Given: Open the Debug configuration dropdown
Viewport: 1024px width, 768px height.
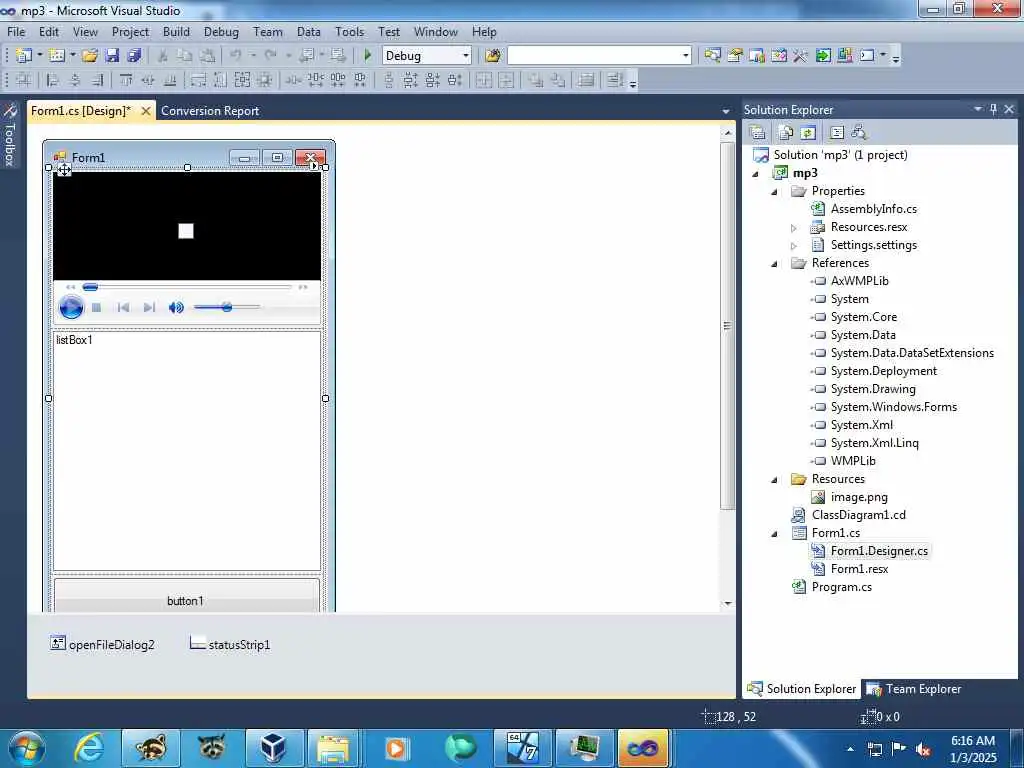Looking at the screenshot, I should [466, 56].
